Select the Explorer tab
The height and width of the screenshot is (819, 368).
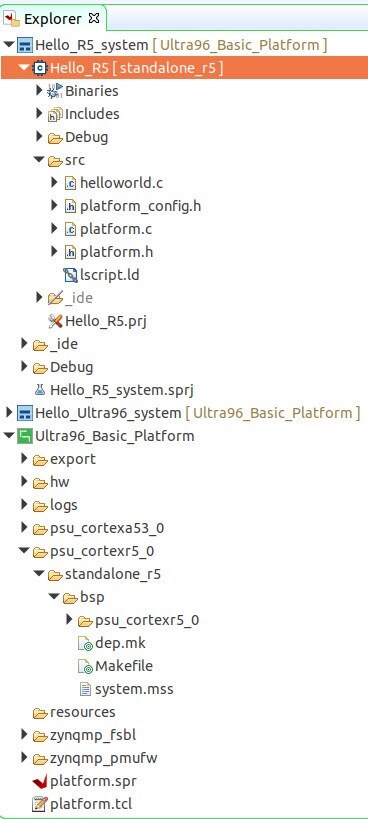(x=53, y=19)
